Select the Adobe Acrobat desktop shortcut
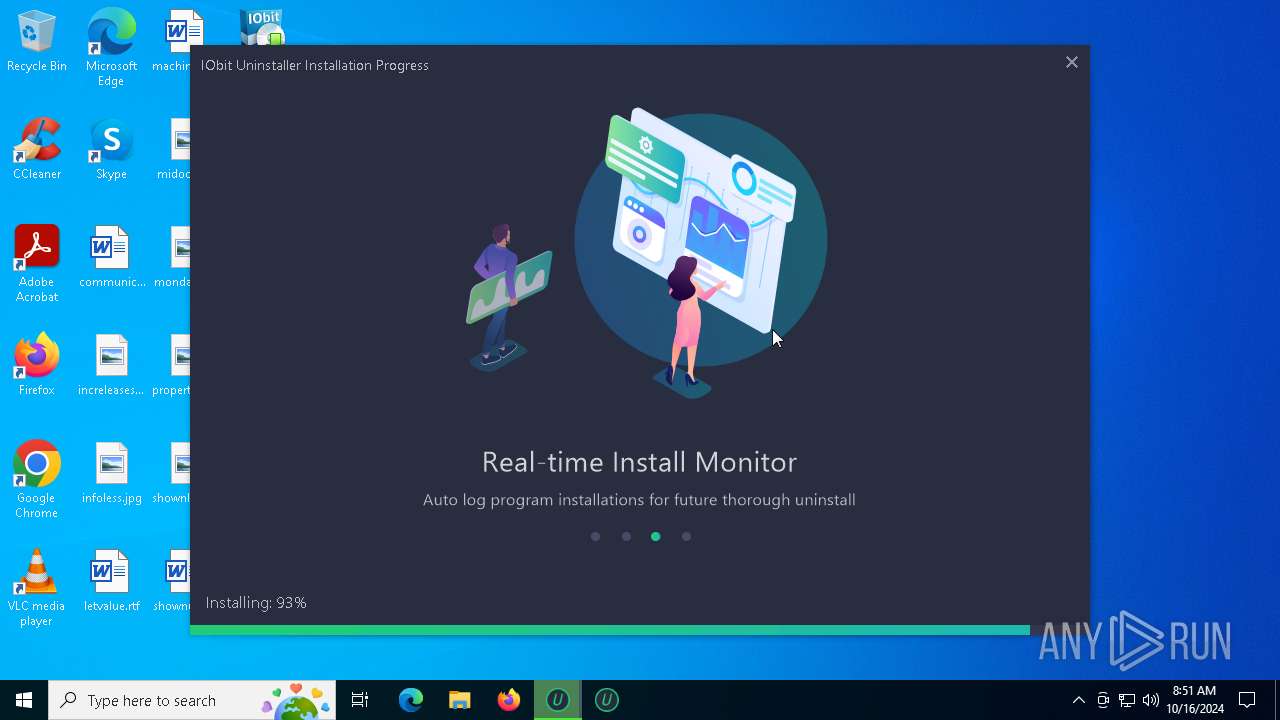Screen dimensions: 1280x720 click(x=37, y=264)
